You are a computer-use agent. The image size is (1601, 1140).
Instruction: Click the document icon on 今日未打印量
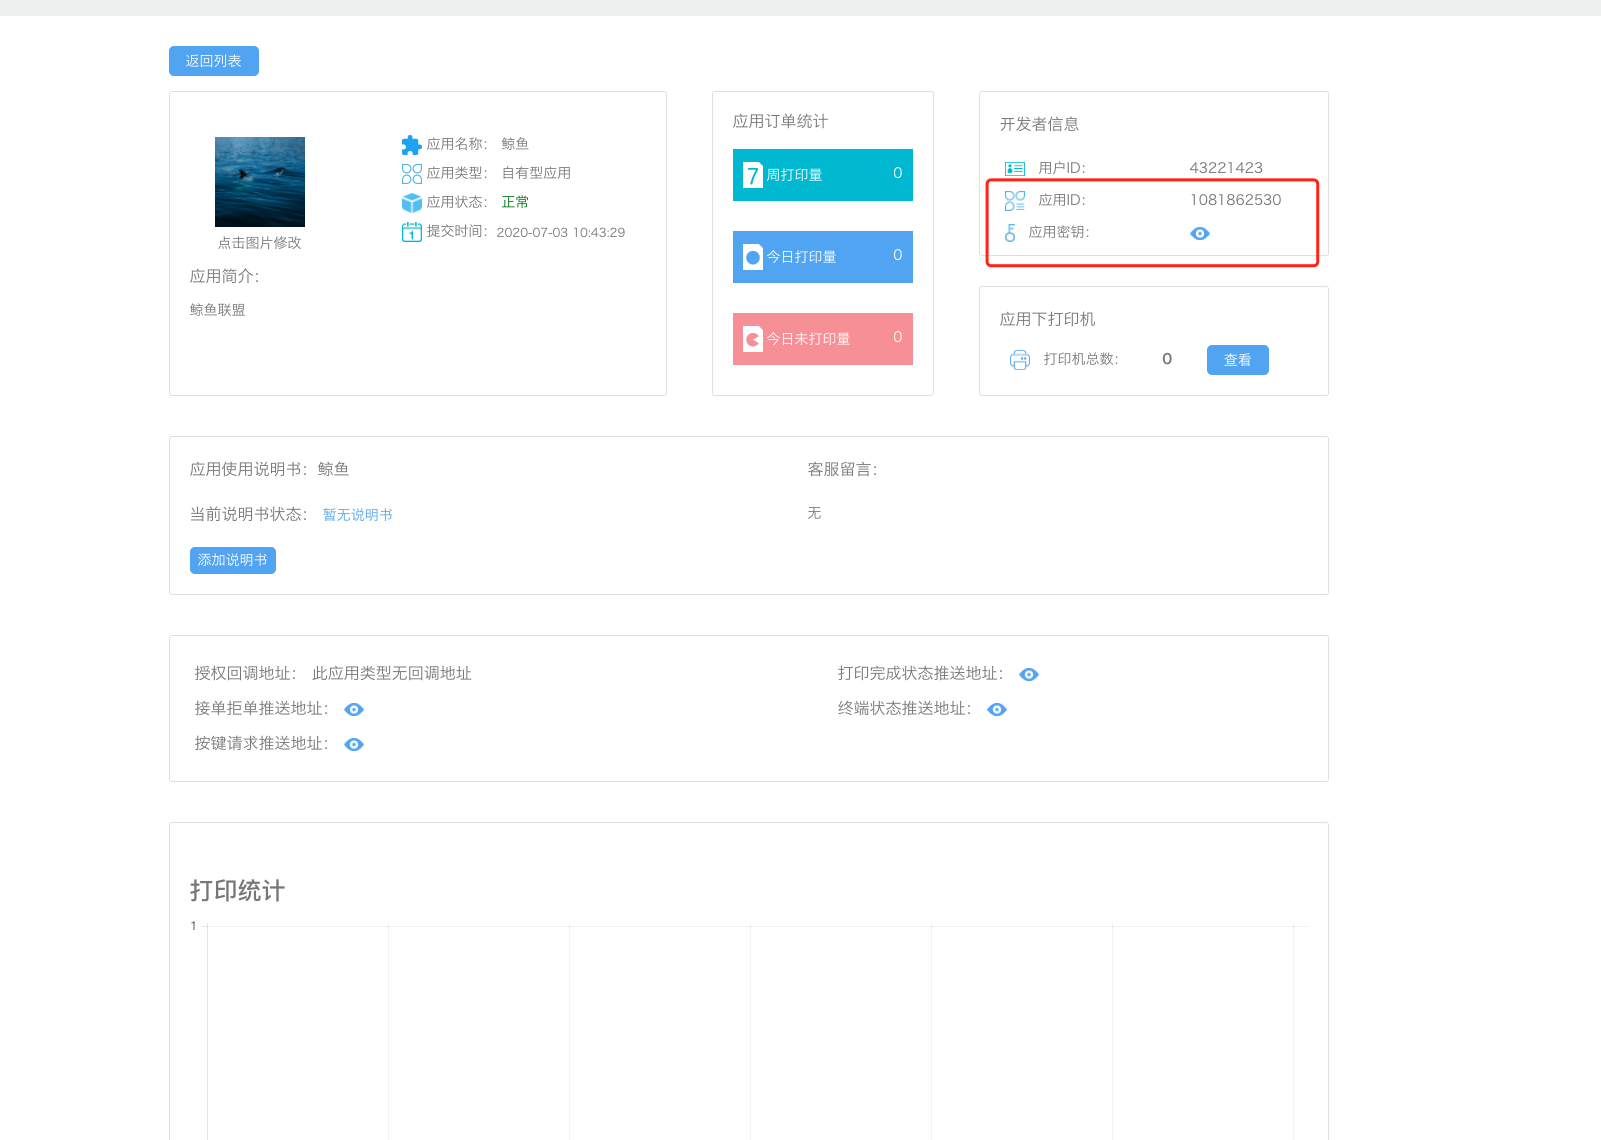pyautogui.click(x=753, y=339)
